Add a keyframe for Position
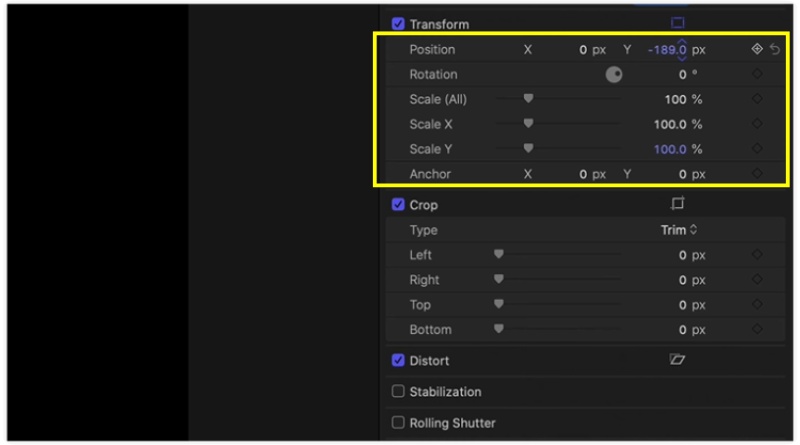The width and height of the screenshot is (800, 445). 757,49
